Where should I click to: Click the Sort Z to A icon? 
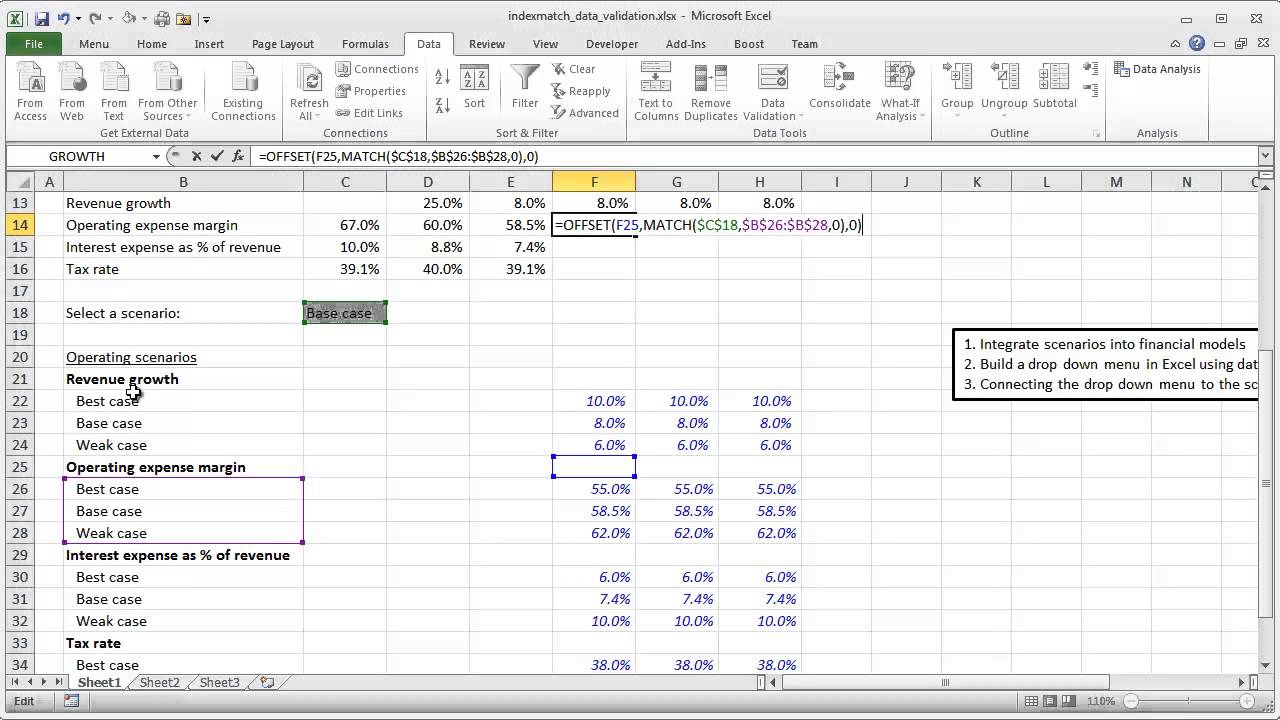coord(443,104)
